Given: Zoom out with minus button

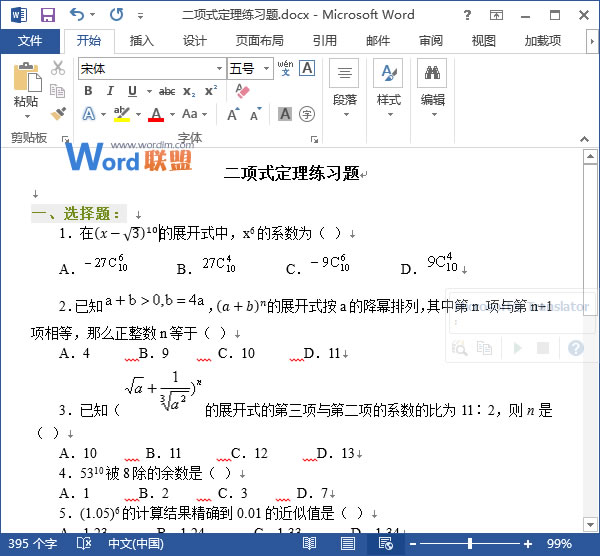Looking at the screenshot, I should point(413,543).
